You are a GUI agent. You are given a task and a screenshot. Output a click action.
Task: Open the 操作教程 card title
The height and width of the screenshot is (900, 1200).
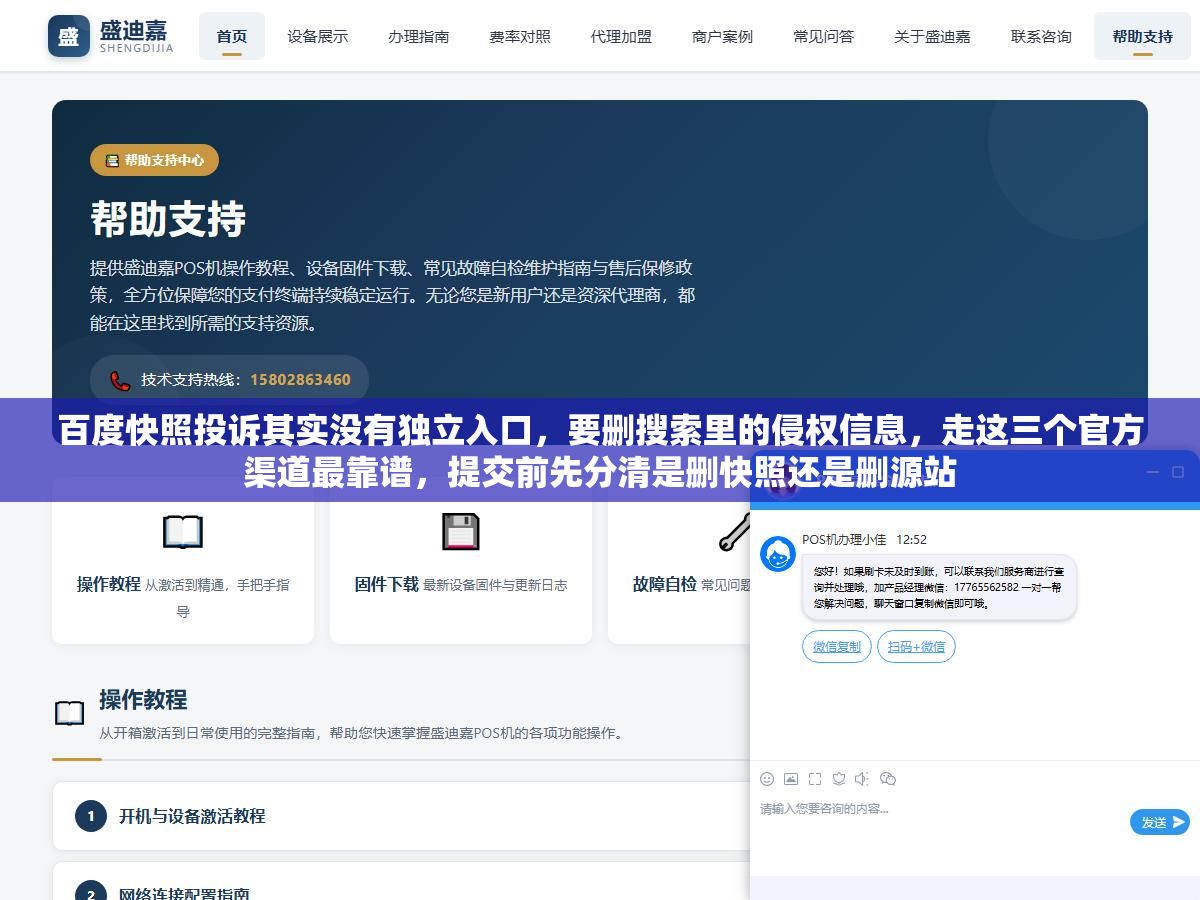point(109,584)
